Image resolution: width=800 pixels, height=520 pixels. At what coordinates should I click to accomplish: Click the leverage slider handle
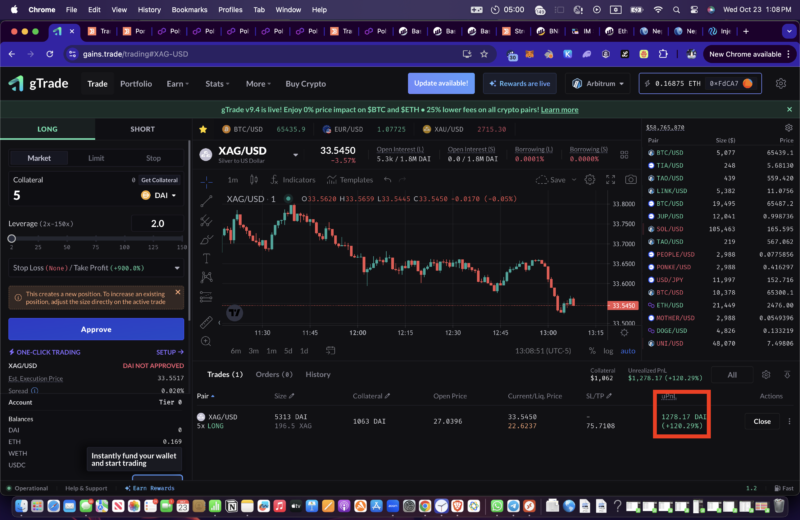pyautogui.click(x=12, y=238)
